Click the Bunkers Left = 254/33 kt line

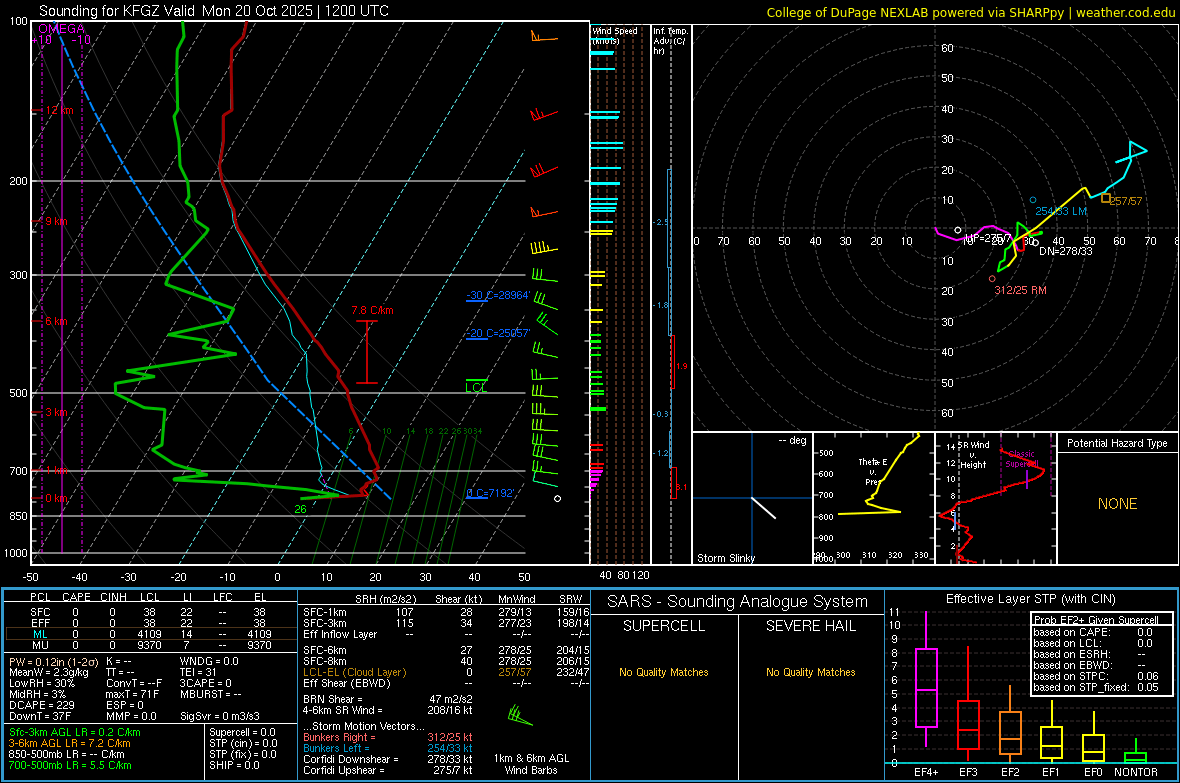[x=388, y=748]
